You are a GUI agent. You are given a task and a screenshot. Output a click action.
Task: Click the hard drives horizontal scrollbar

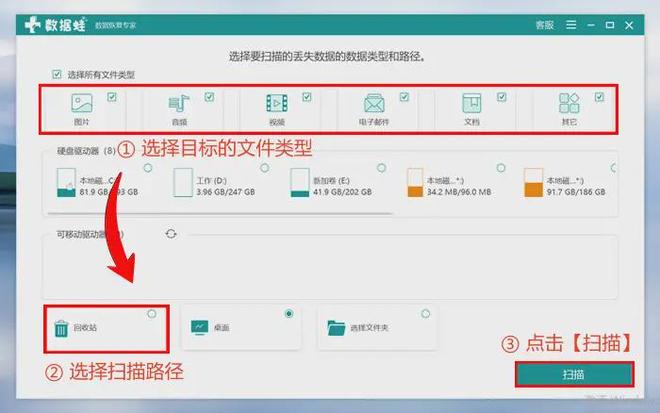click(x=220, y=213)
